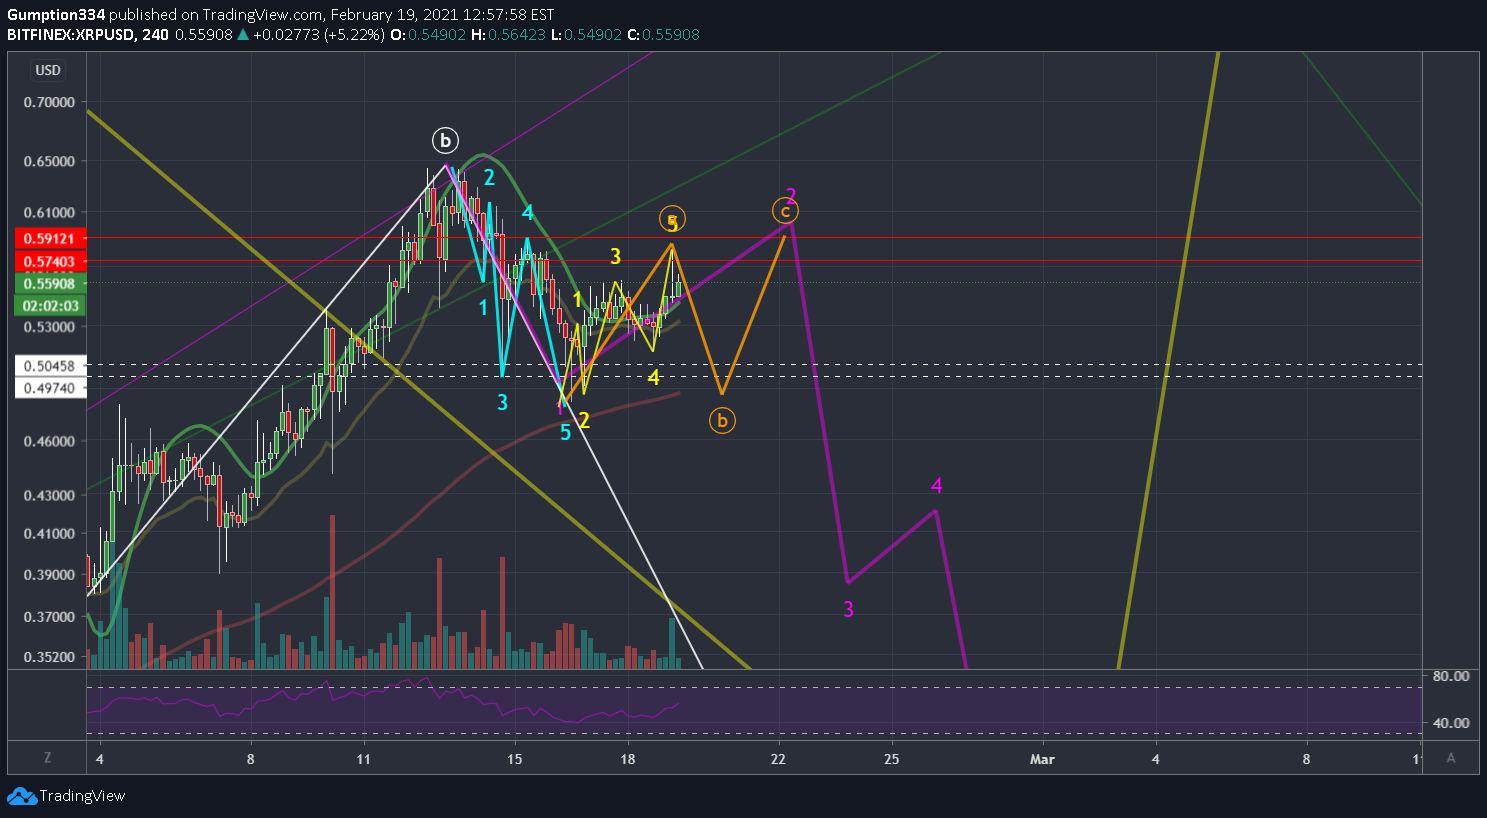Click the 22 date label on the time axis
The image size is (1487, 818).
coord(778,759)
